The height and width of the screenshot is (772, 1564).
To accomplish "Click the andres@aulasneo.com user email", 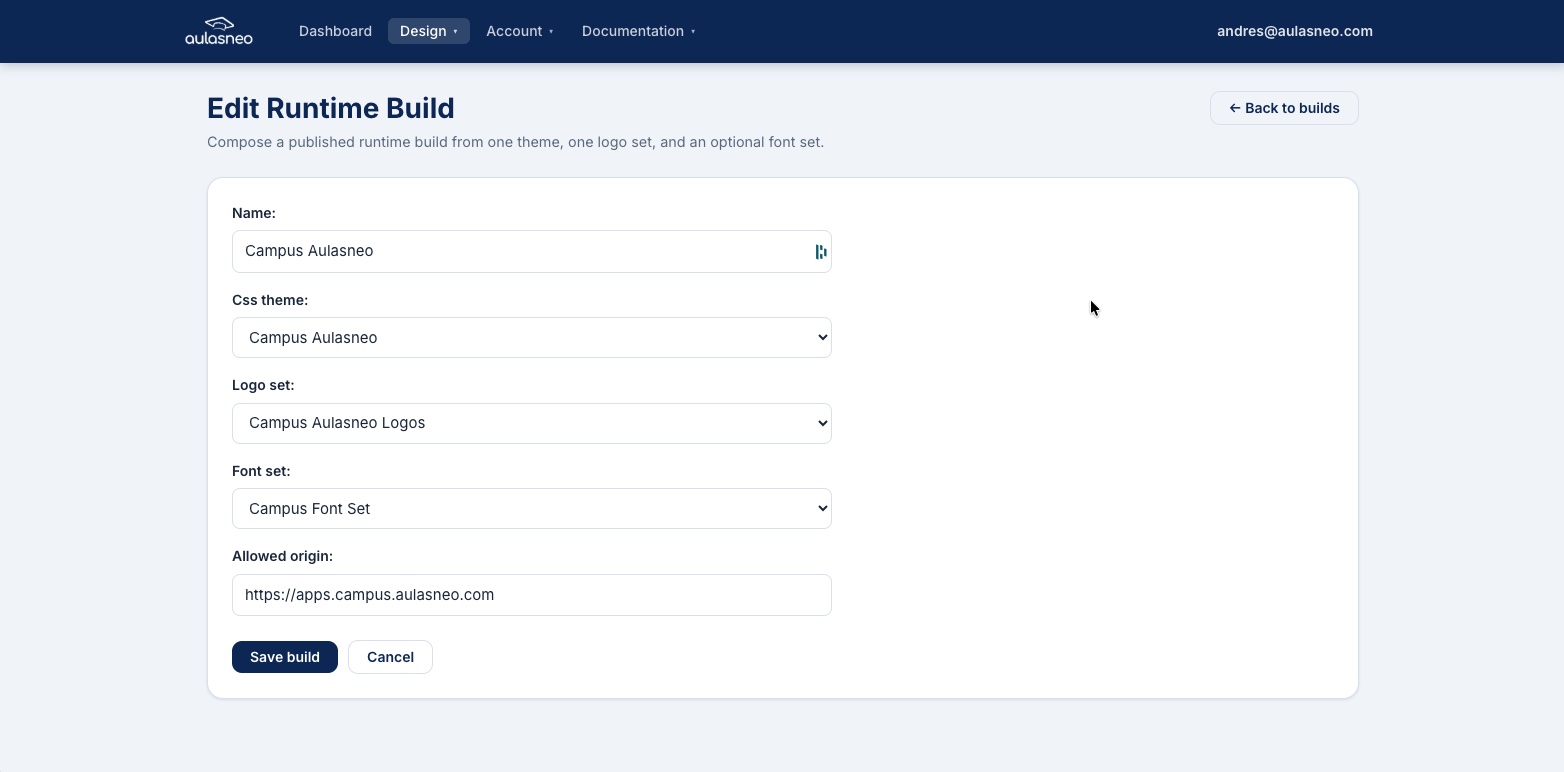I will 1294,31.
